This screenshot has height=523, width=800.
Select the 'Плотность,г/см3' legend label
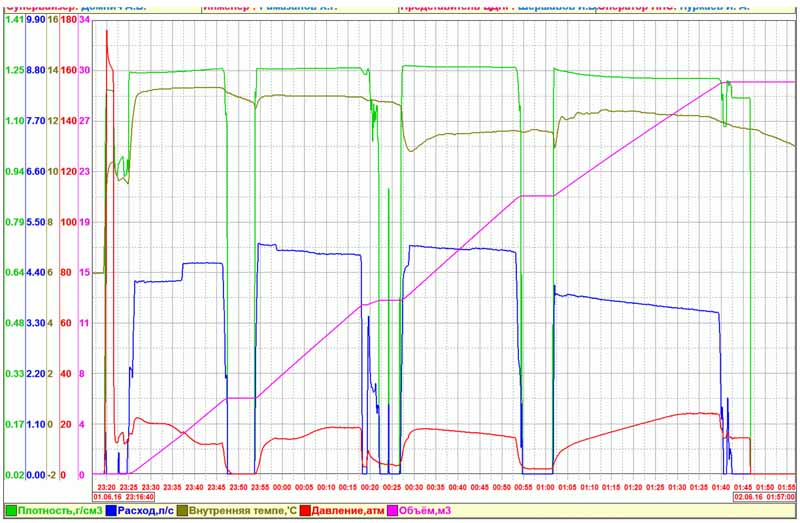click(60, 511)
